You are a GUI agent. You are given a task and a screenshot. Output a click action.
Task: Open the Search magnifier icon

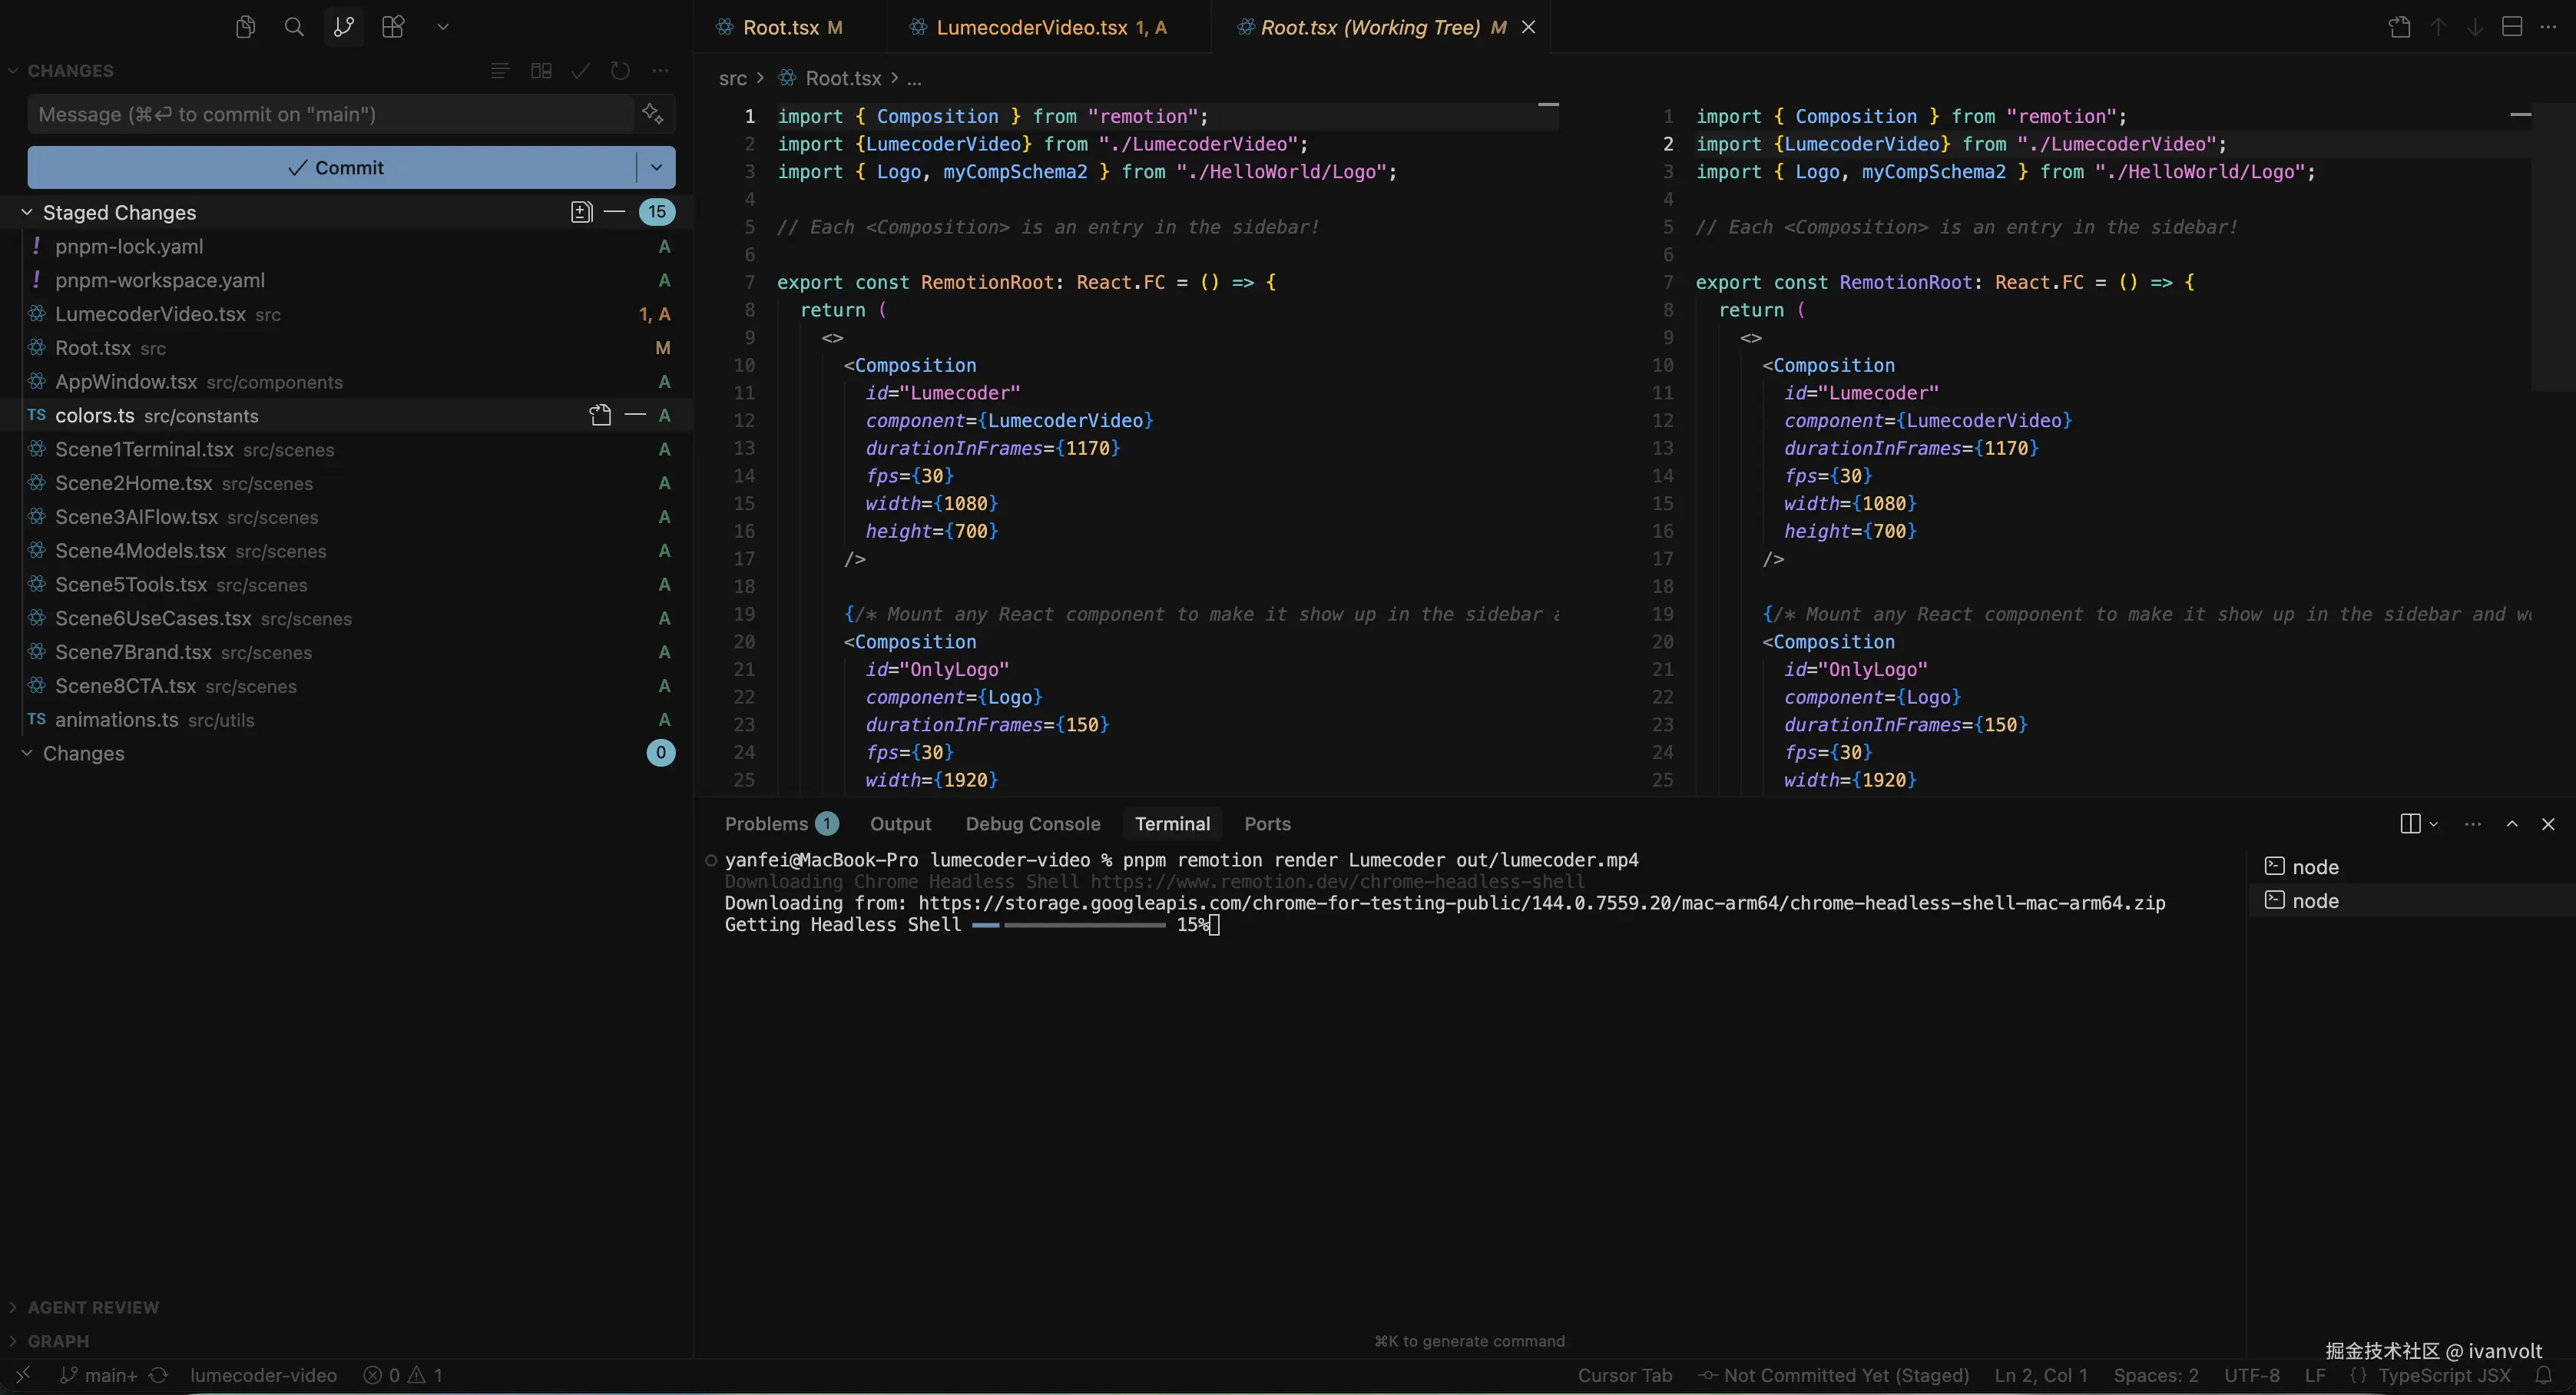(294, 27)
